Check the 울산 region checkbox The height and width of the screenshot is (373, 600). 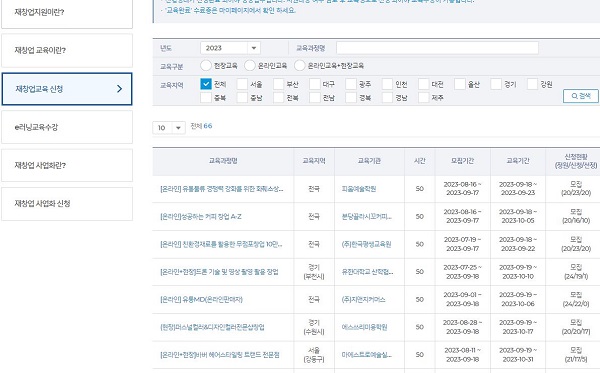click(460, 84)
